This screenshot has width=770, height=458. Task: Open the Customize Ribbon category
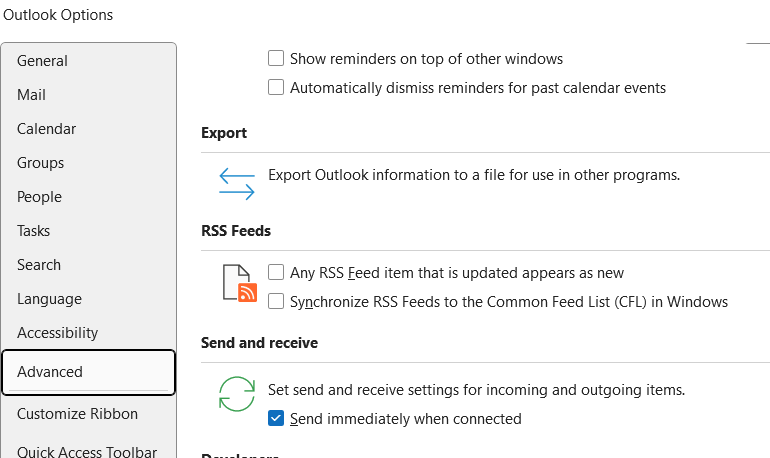88,414
